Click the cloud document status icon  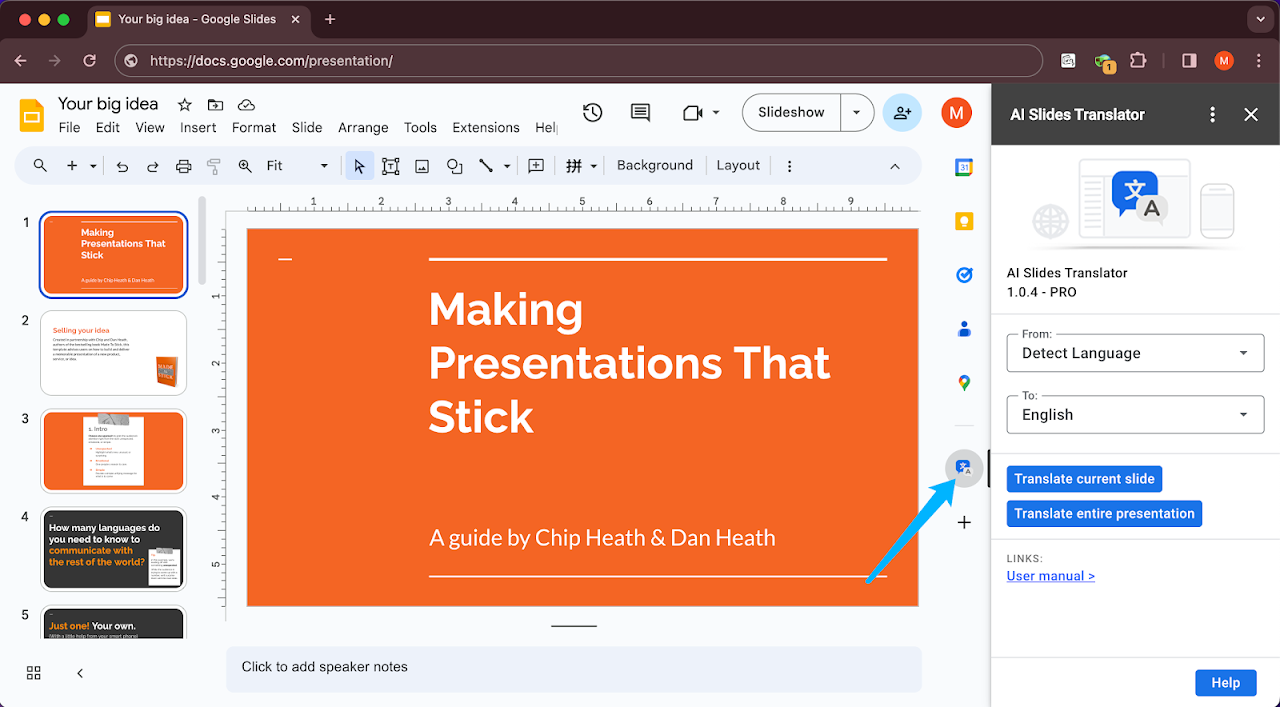pyautogui.click(x=246, y=105)
